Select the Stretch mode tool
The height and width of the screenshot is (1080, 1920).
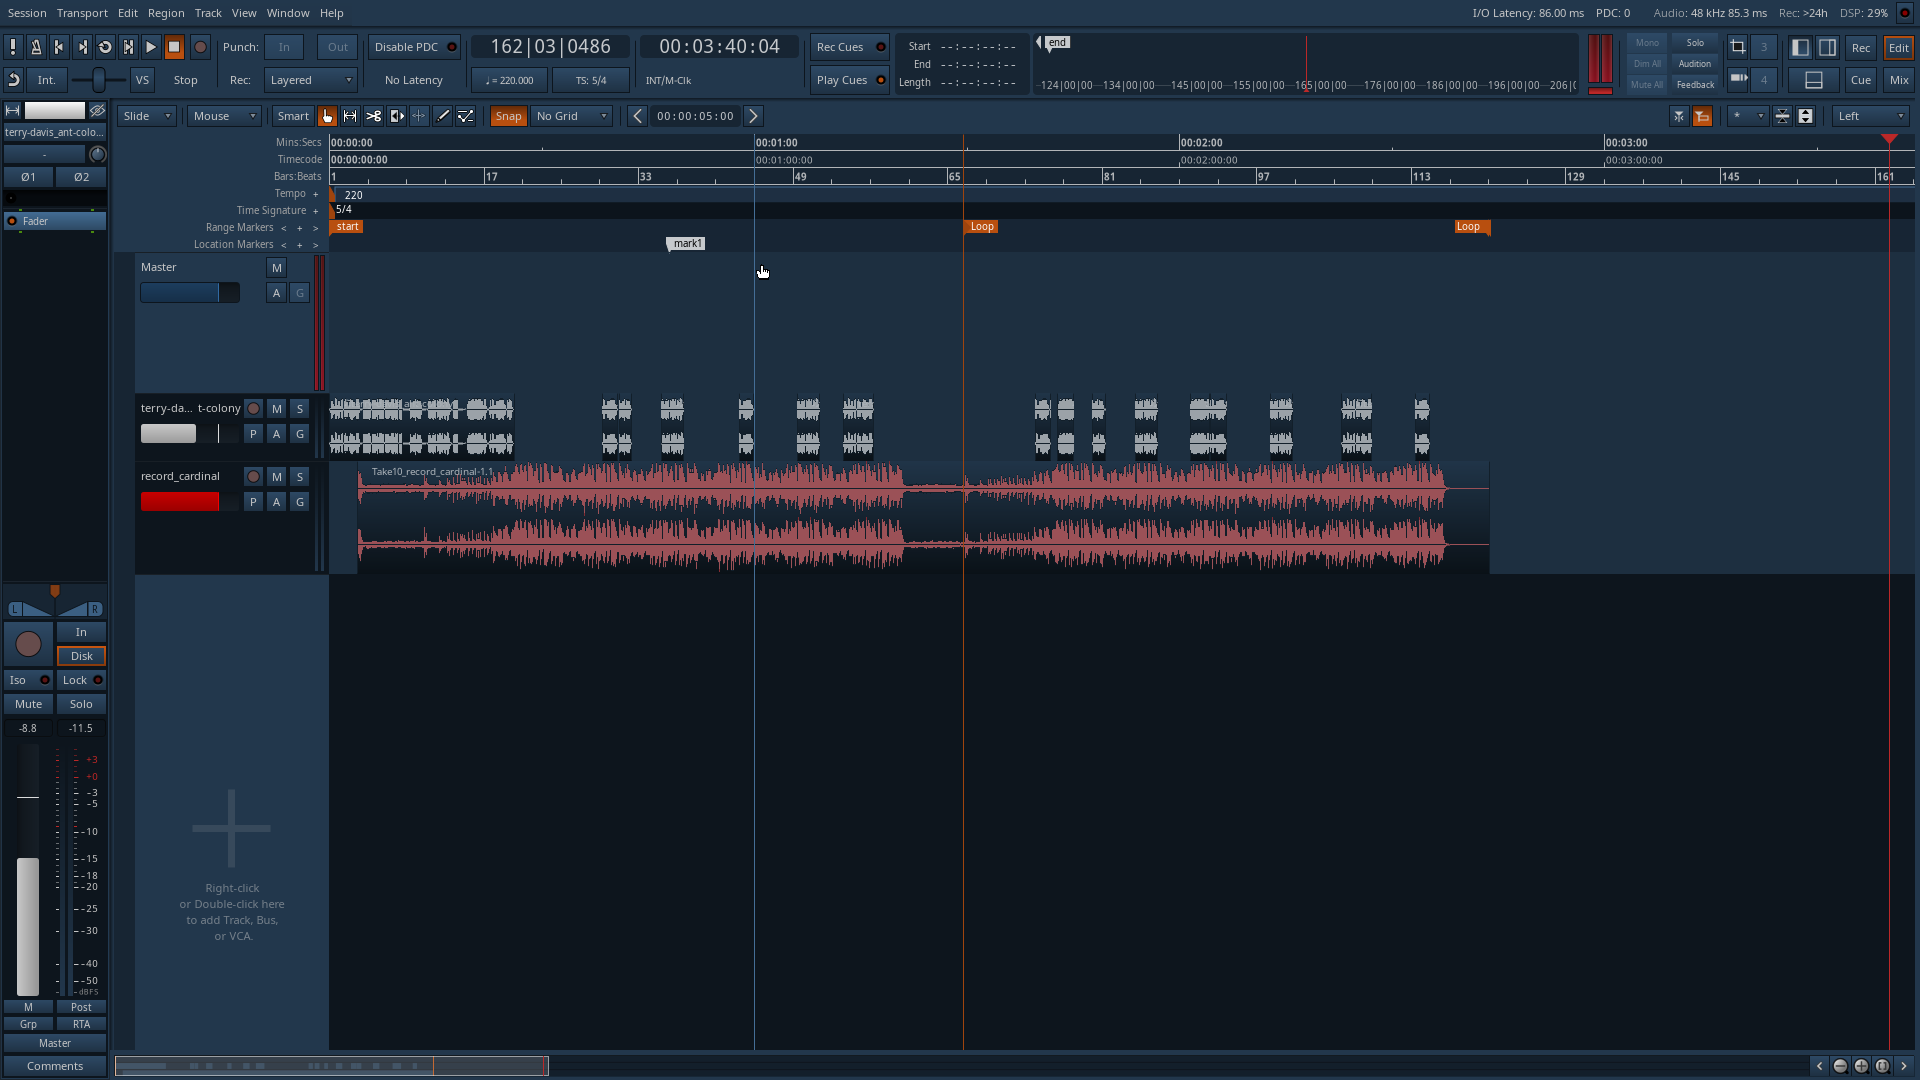point(396,116)
